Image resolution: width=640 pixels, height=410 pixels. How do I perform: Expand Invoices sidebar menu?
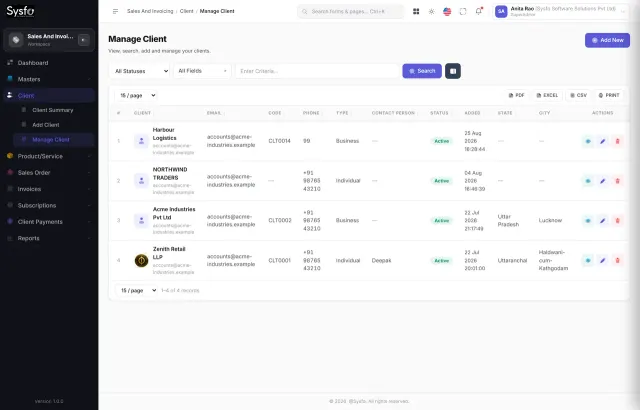pyautogui.click(x=49, y=189)
